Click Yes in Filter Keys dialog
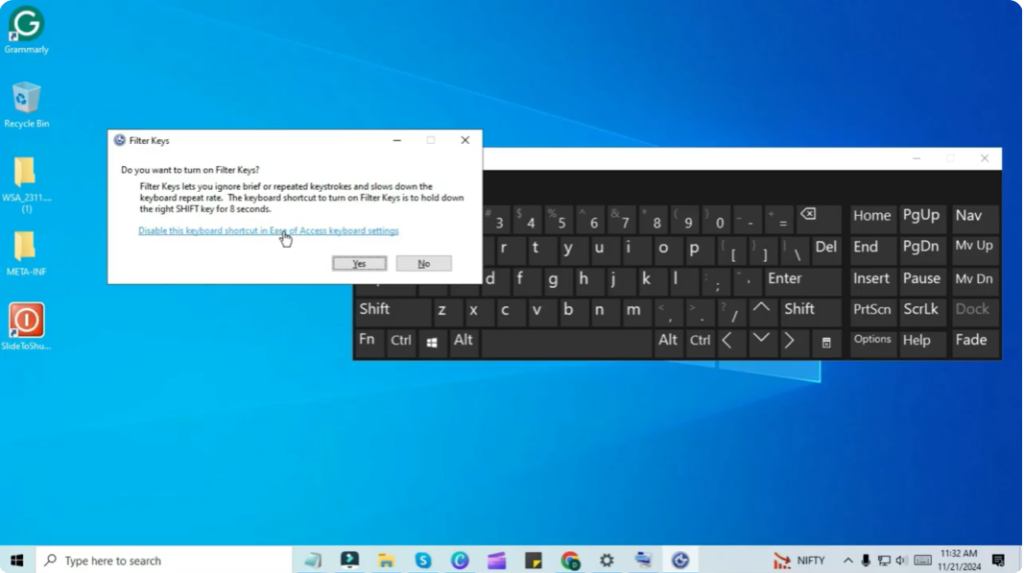This screenshot has height=573, width=1024. point(359,263)
